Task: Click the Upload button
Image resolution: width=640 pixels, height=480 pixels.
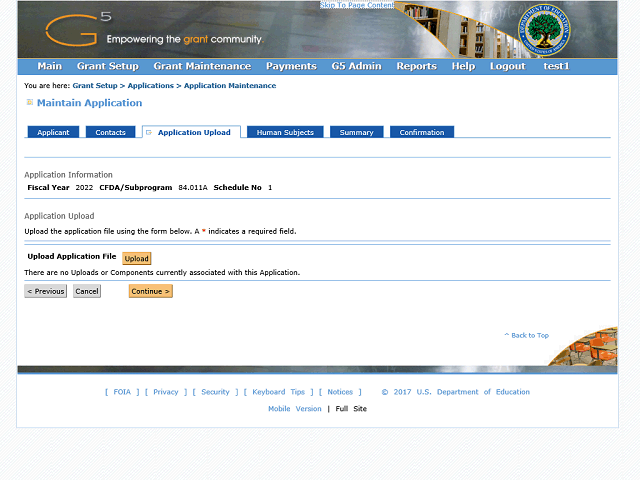Action: [x=137, y=258]
